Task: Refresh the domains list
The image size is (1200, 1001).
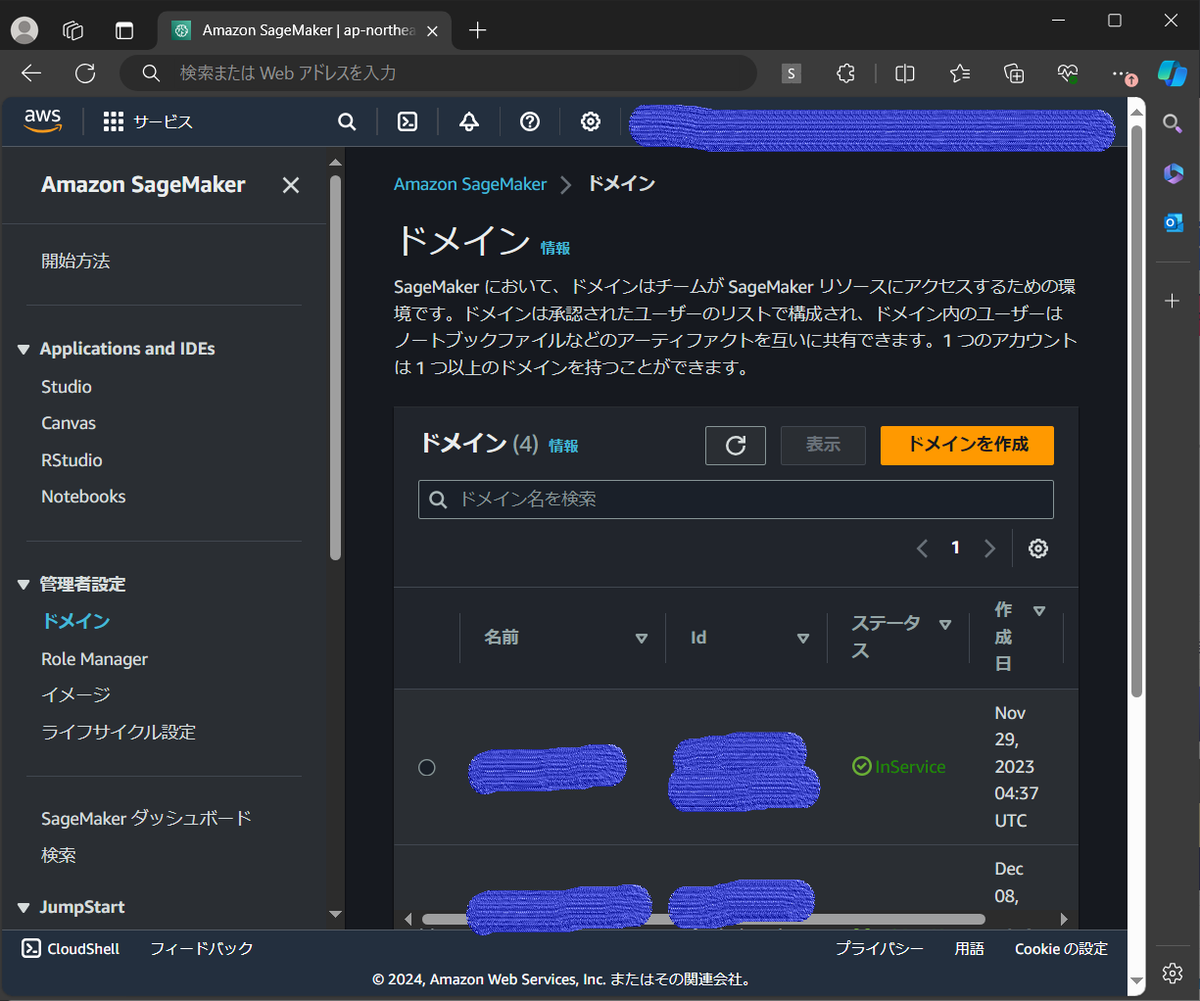Action: tap(735, 445)
